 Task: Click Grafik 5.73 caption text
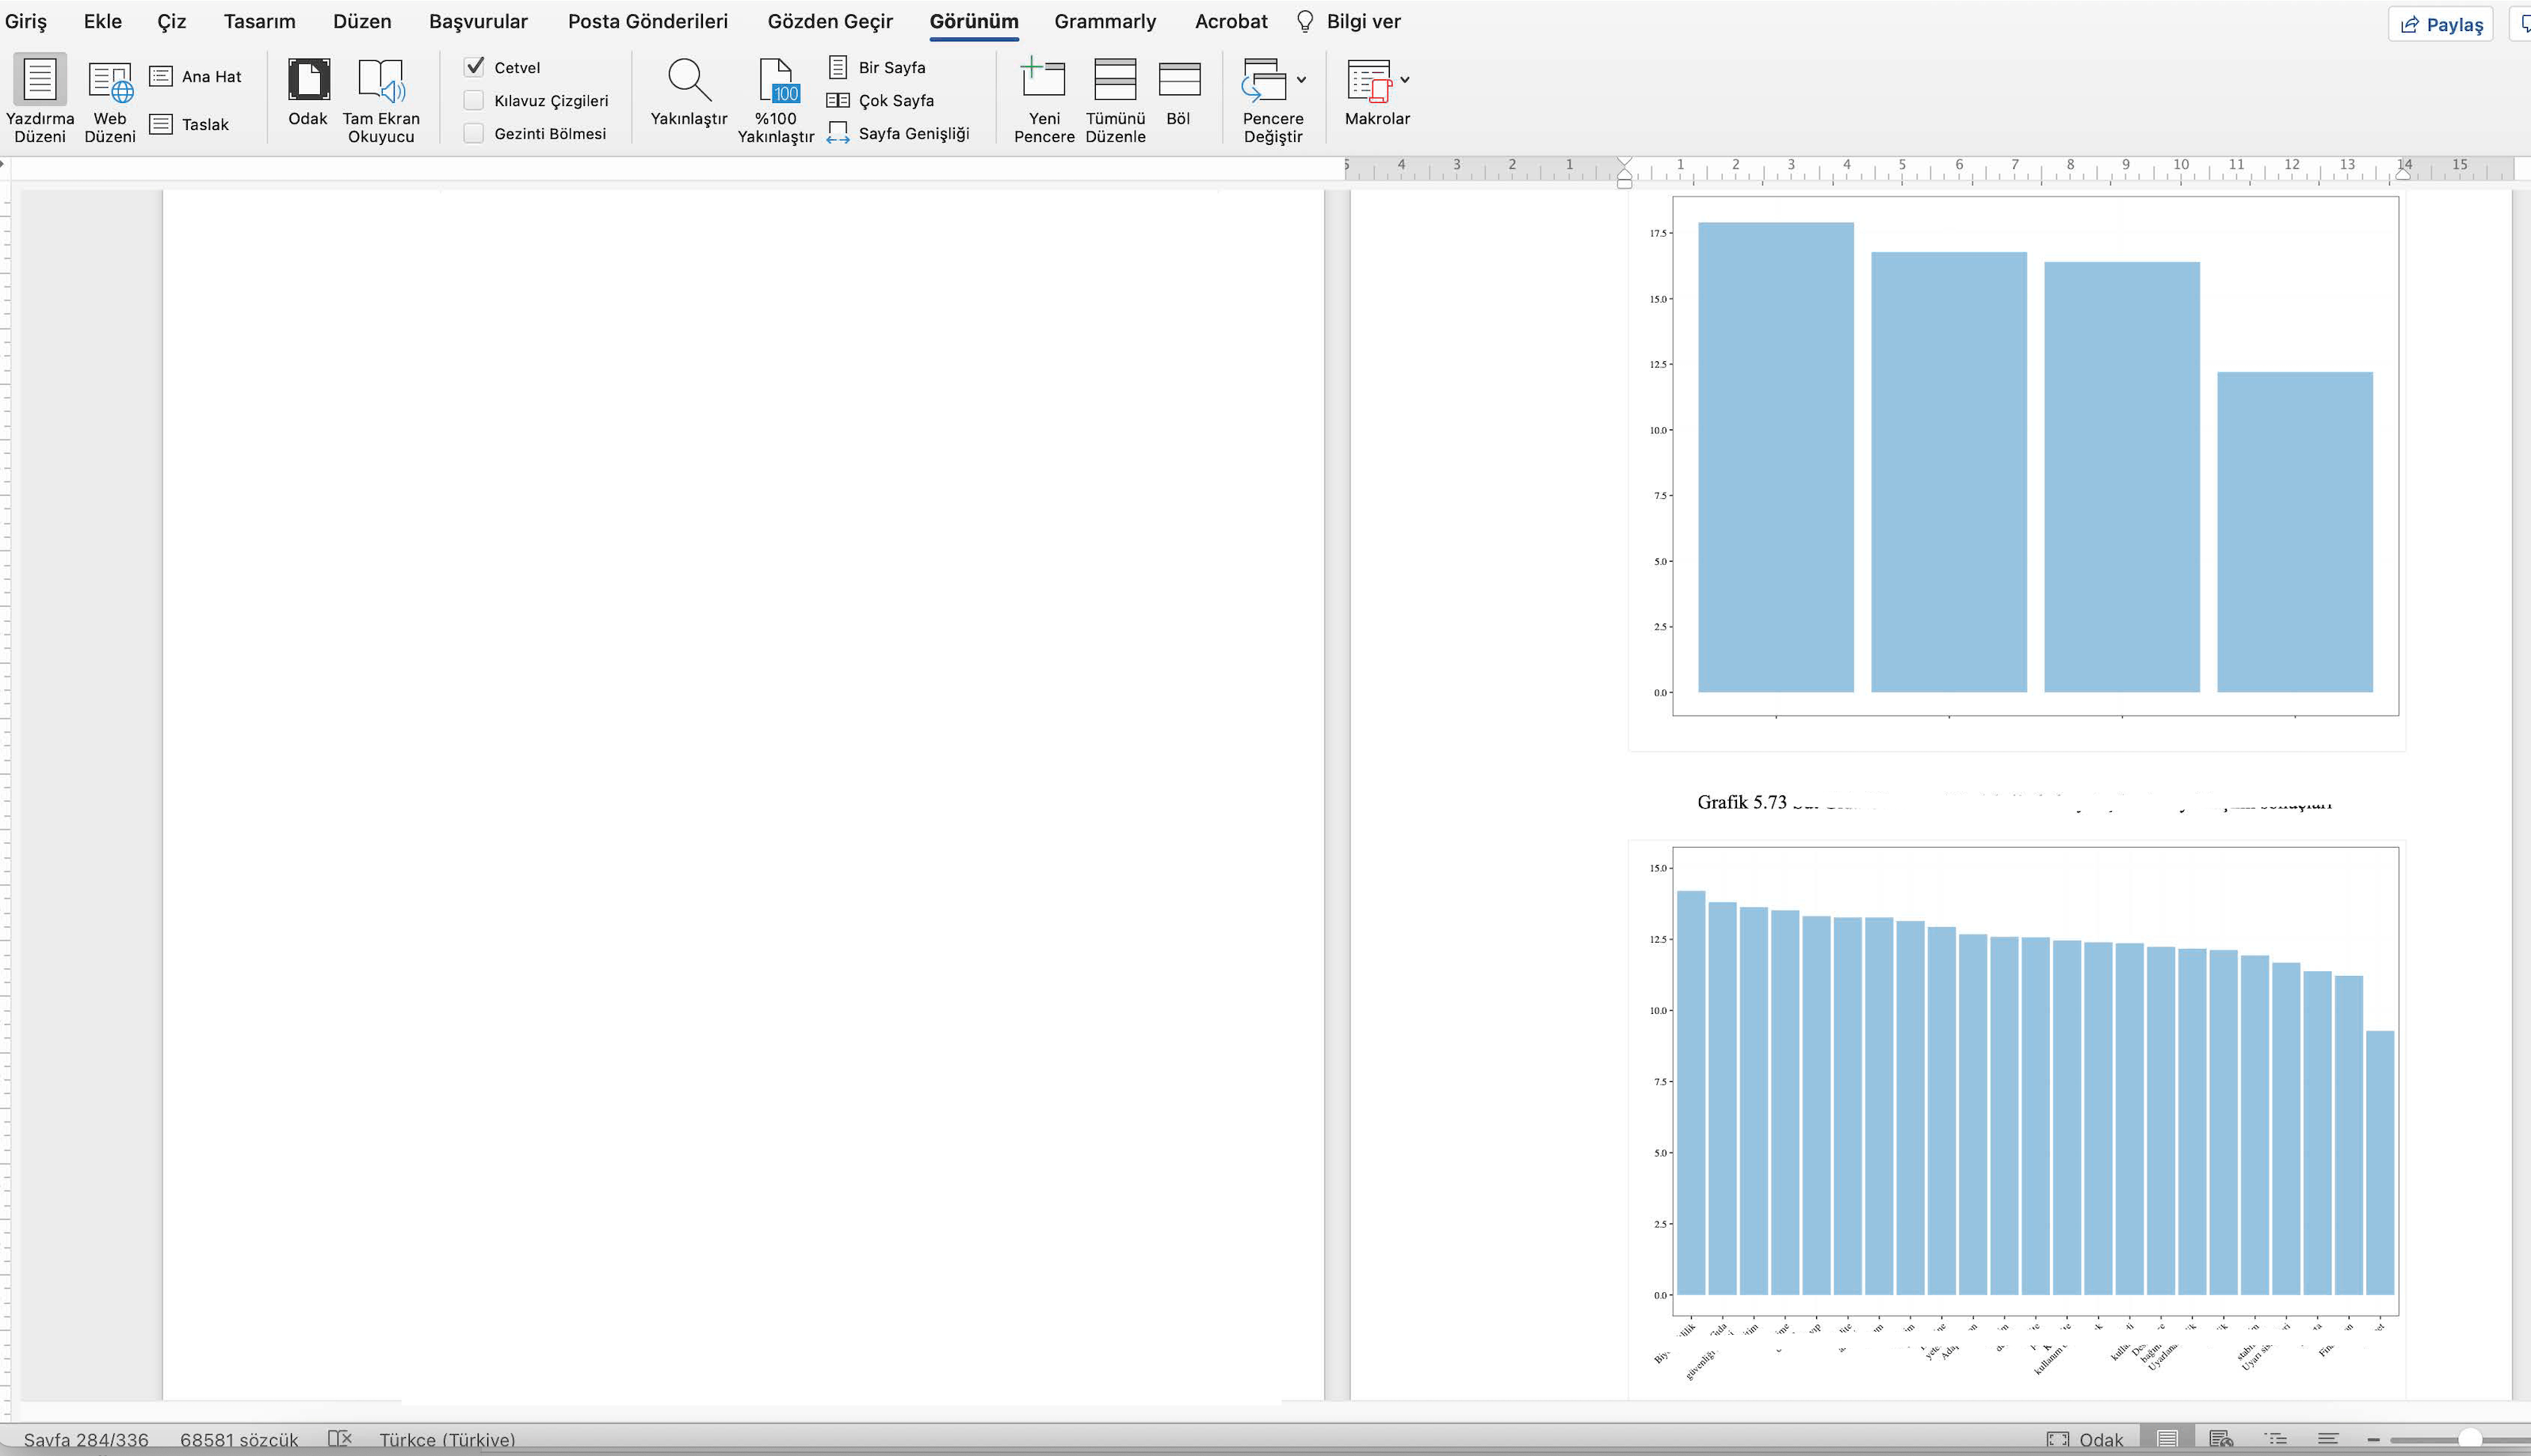click(x=1741, y=802)
